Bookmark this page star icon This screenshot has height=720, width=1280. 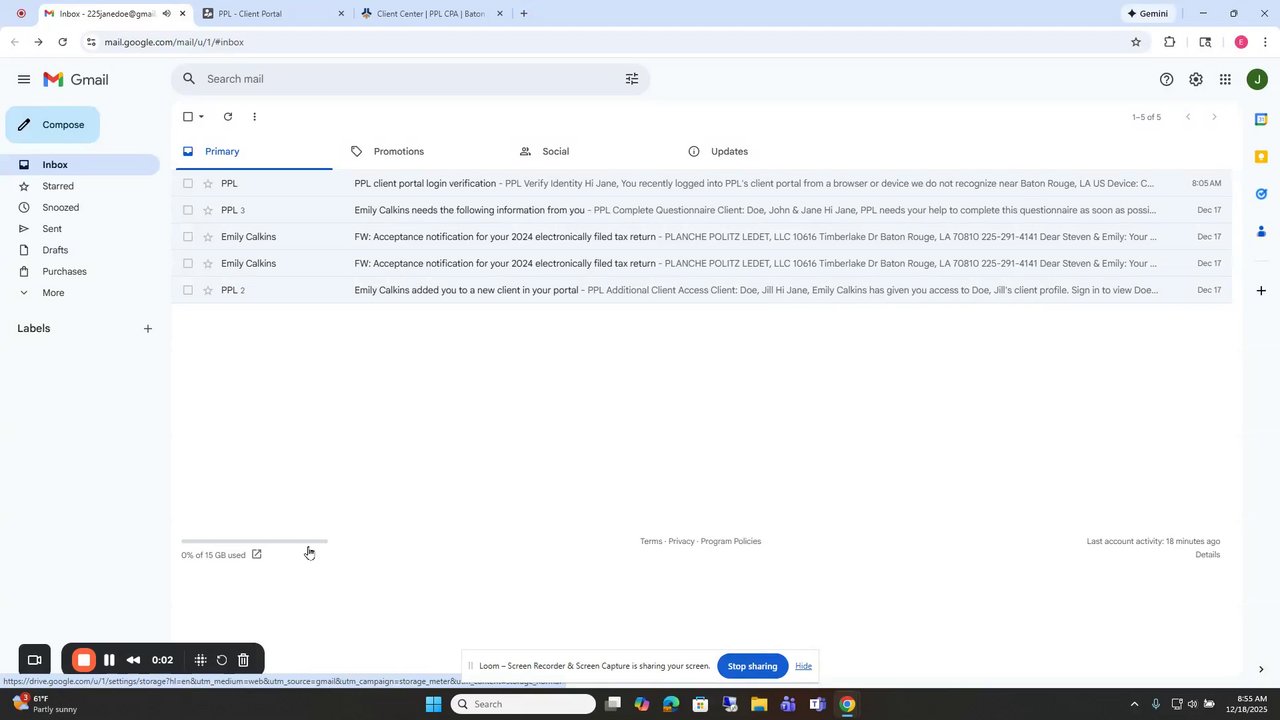1136,42
